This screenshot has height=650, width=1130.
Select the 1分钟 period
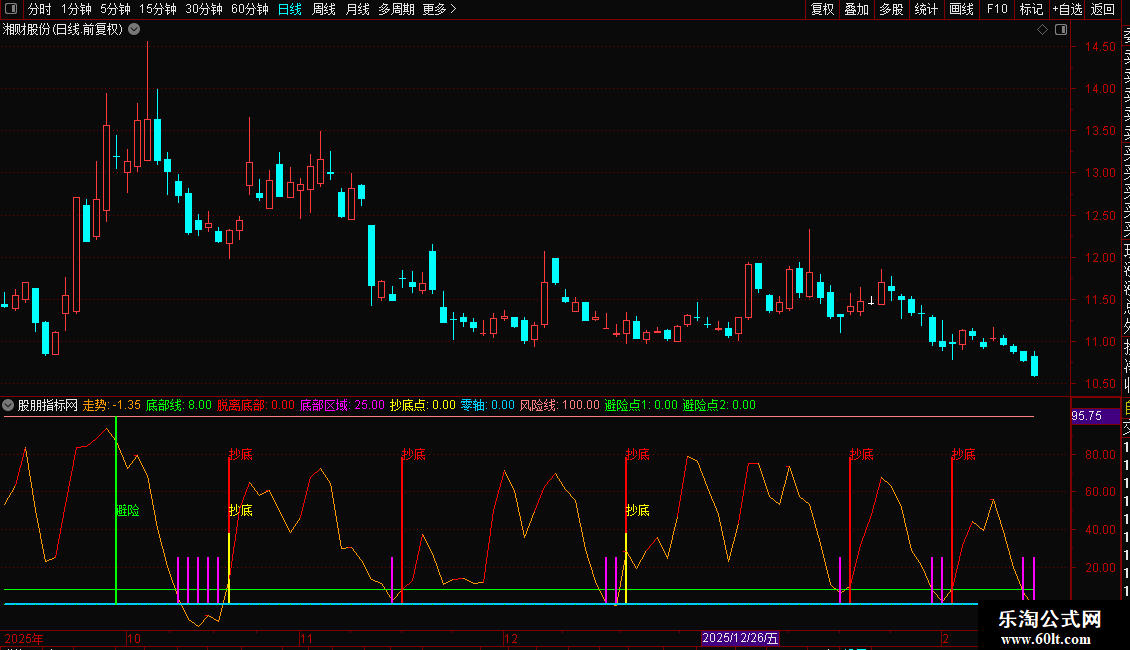76,9
